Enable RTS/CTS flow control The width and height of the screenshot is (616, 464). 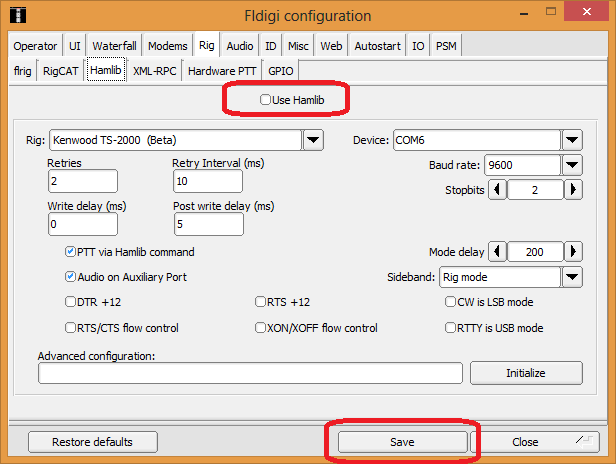(x=70, y=327)
